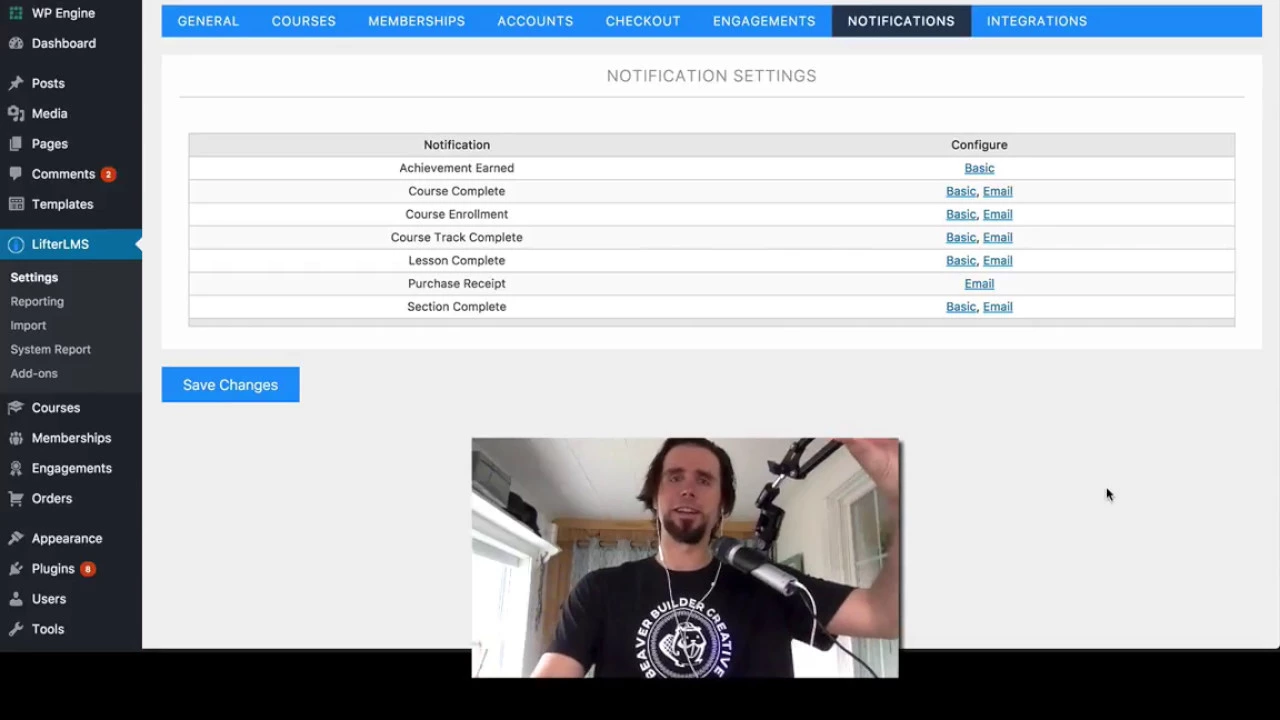Open Dashboard via its gauge icon
This screenshot has height=720, width=1280.
16,43
